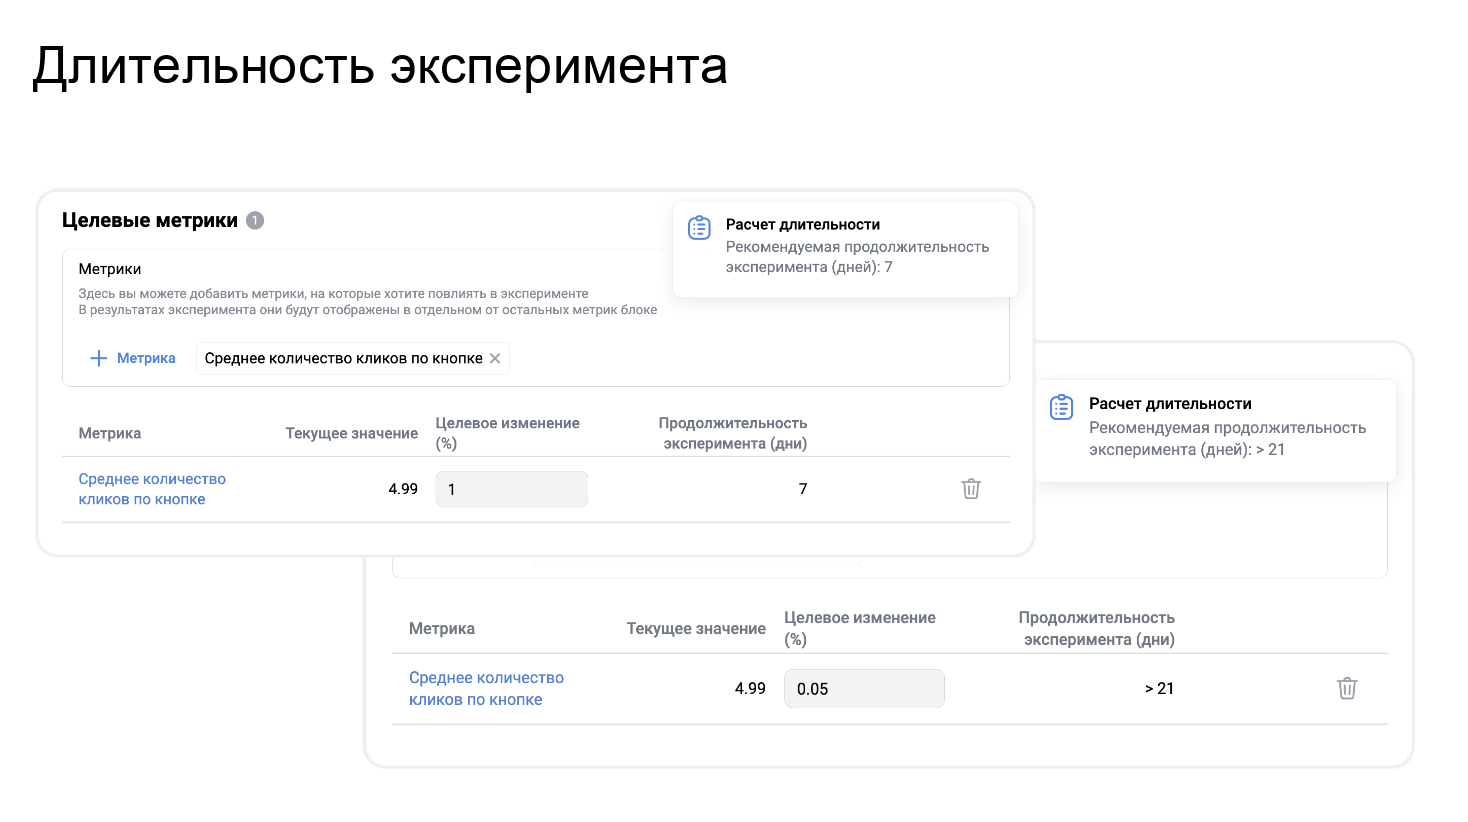Image resolution: width=1468 pixels, height=822 pixels.
Task: Click Продолжительность эксперимента header in upper table
Action: pyautogui.click(x=733, y=433)
